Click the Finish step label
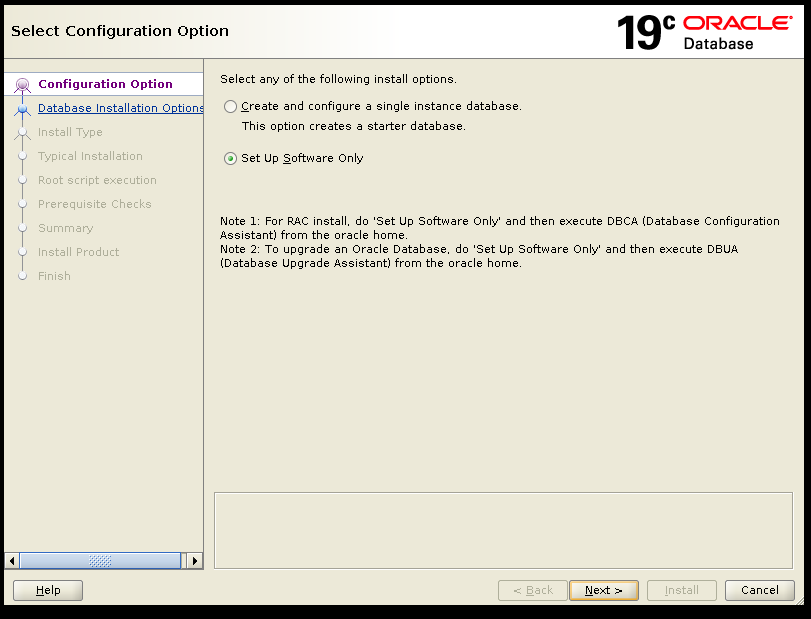811x619 pixels. 54,276
